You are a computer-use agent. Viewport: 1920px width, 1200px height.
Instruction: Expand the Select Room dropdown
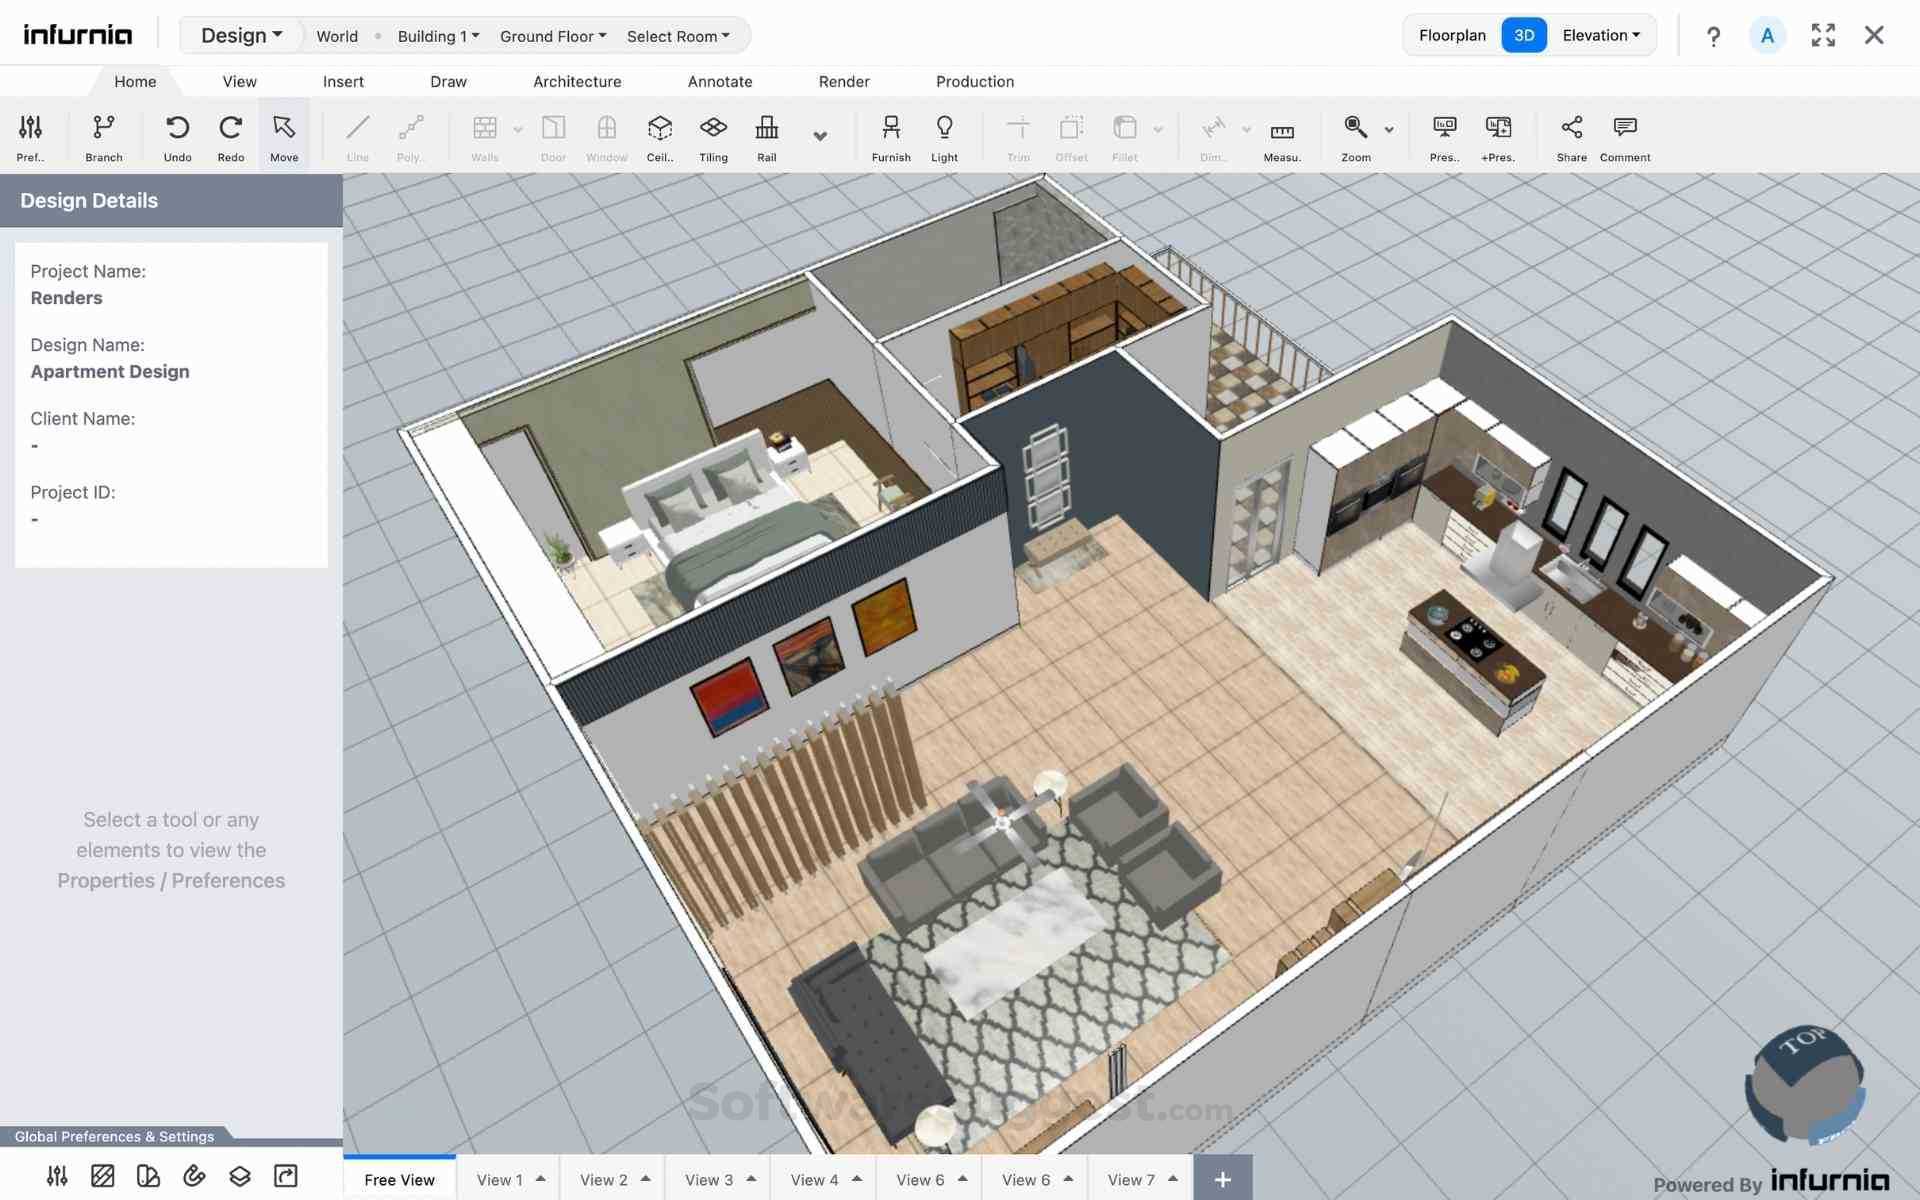(677, 35)
